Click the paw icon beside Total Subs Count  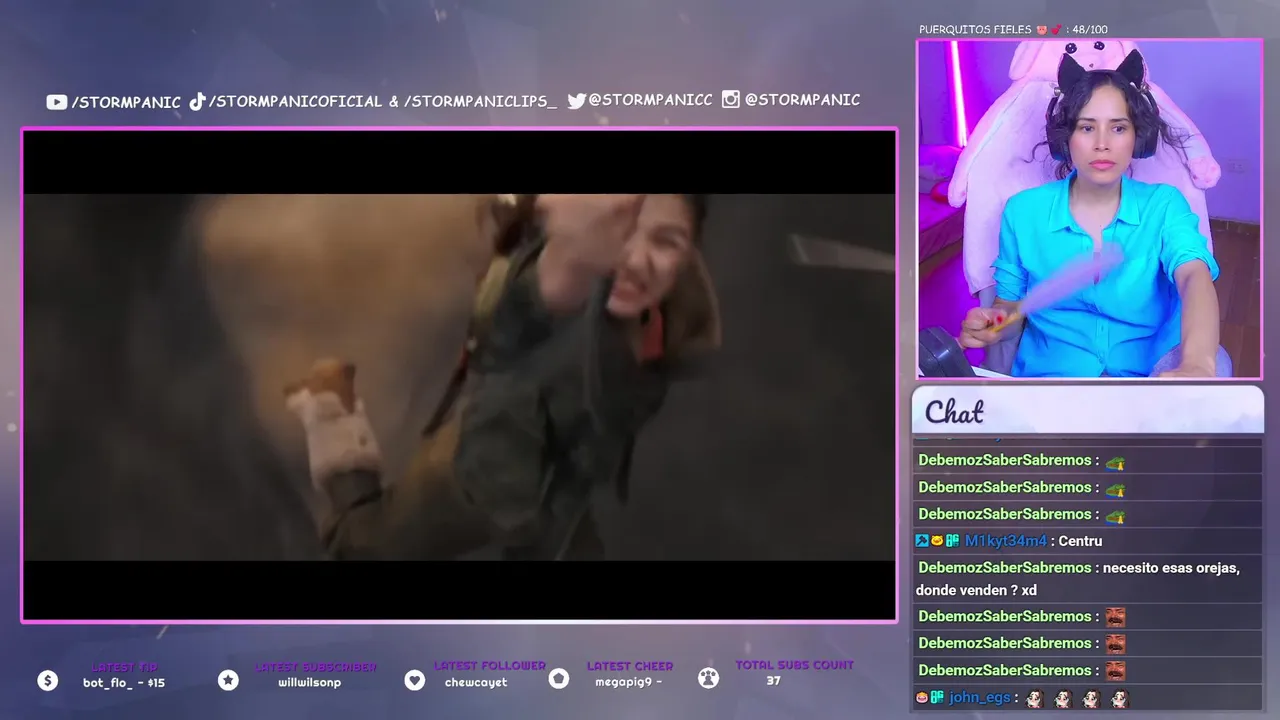tap(708, 678)
